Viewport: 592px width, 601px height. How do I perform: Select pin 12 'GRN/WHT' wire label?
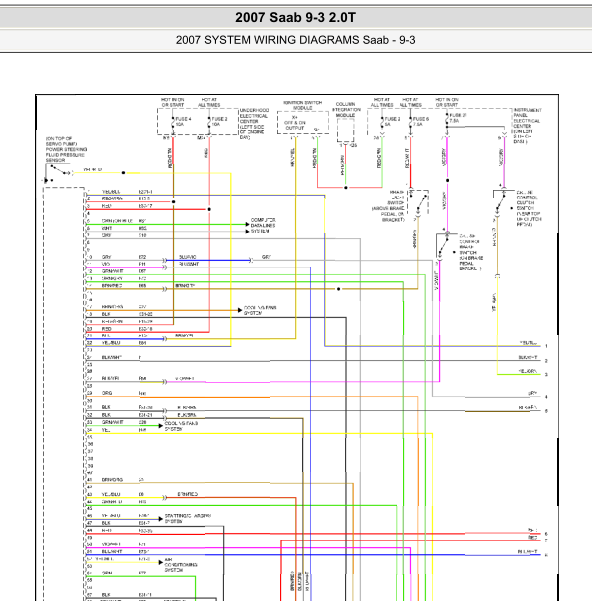113,271
